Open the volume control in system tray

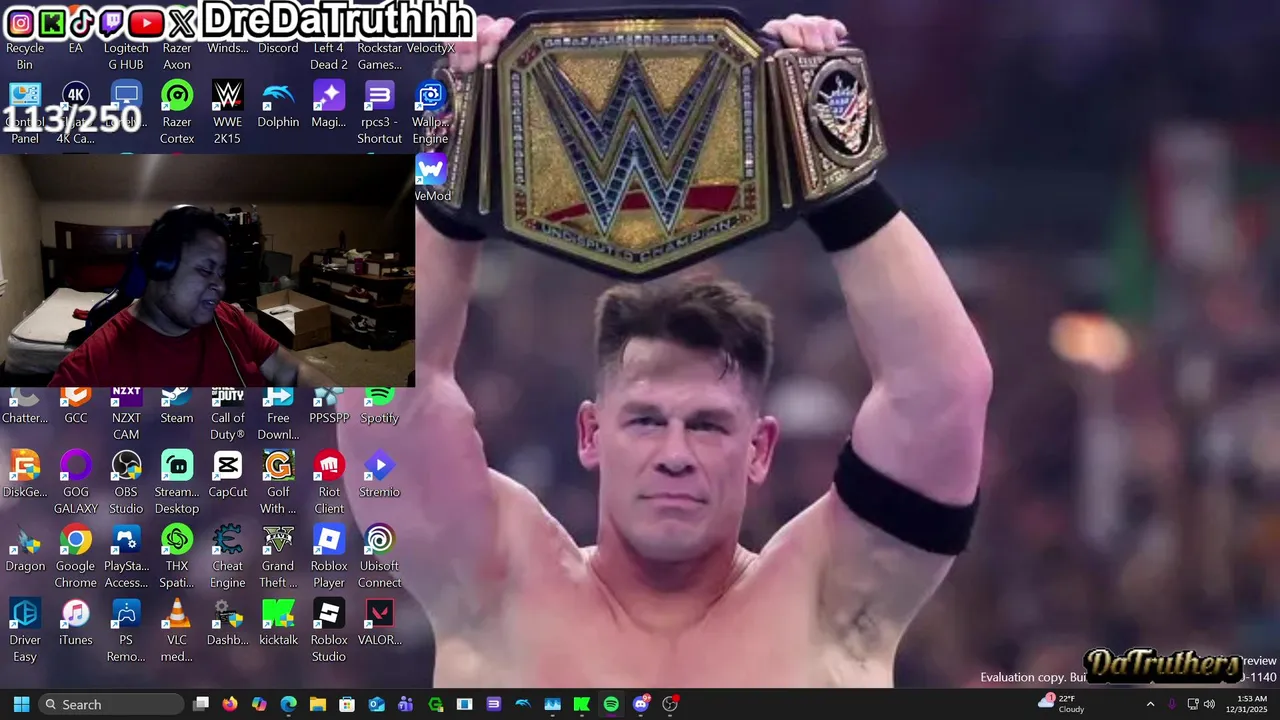[x=1209, y=704]
